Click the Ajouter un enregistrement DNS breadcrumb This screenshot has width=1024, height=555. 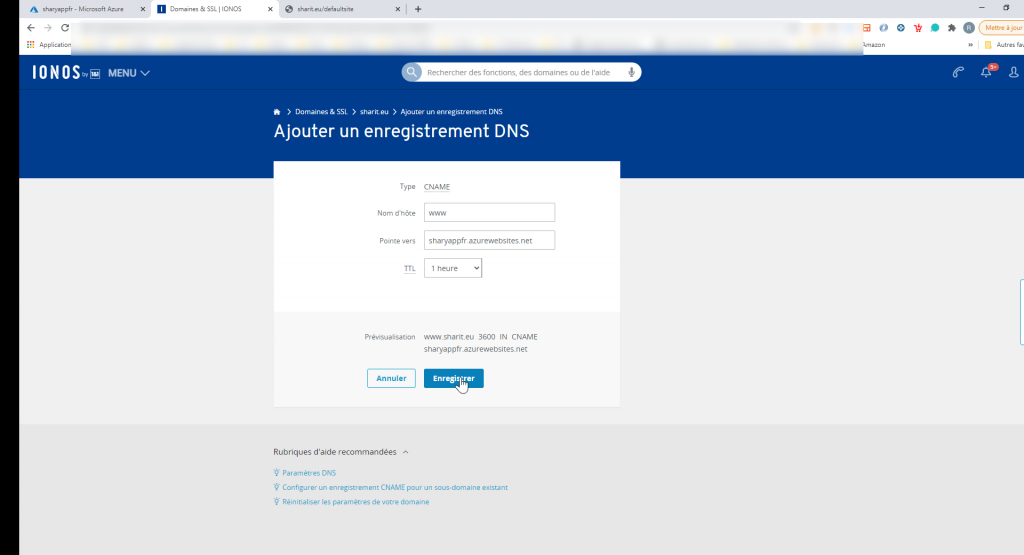(451, 112)
